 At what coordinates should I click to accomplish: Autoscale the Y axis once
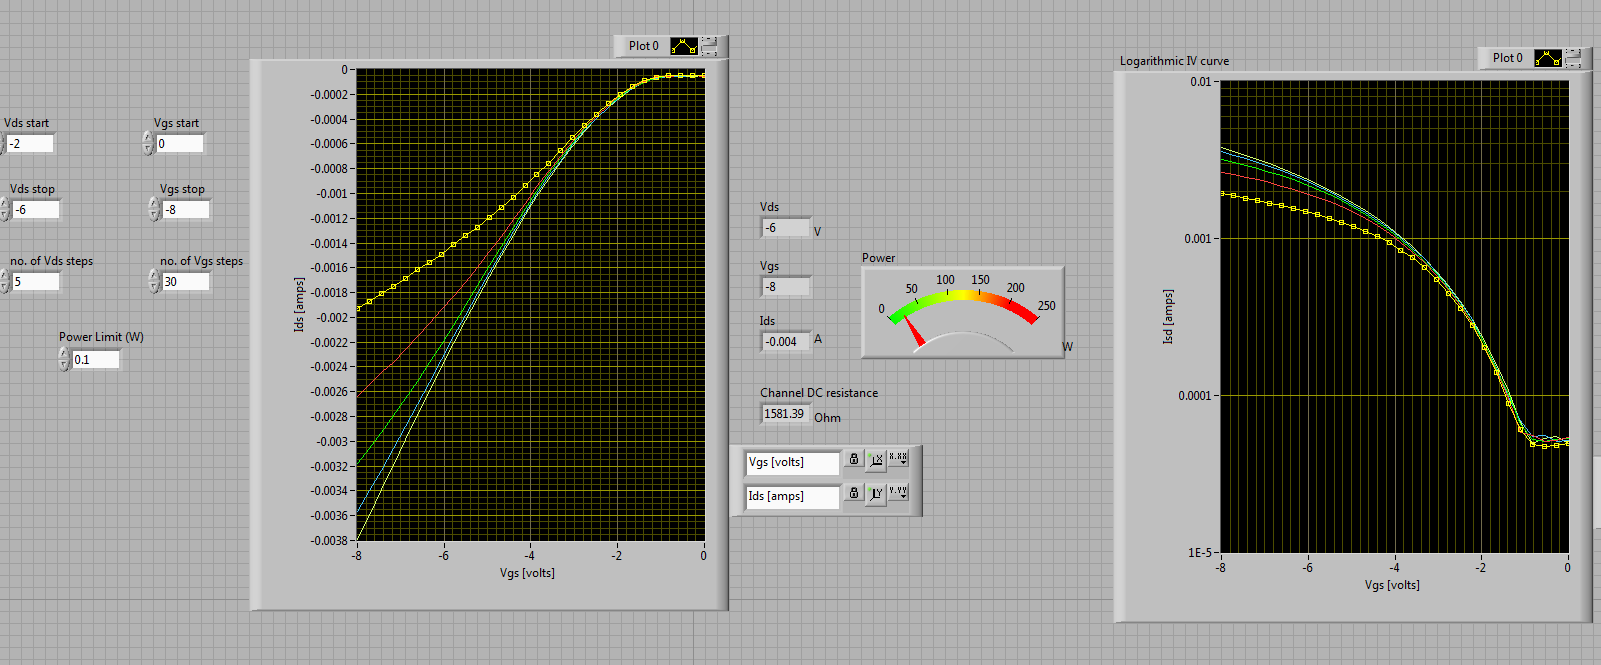pos(876,493)
